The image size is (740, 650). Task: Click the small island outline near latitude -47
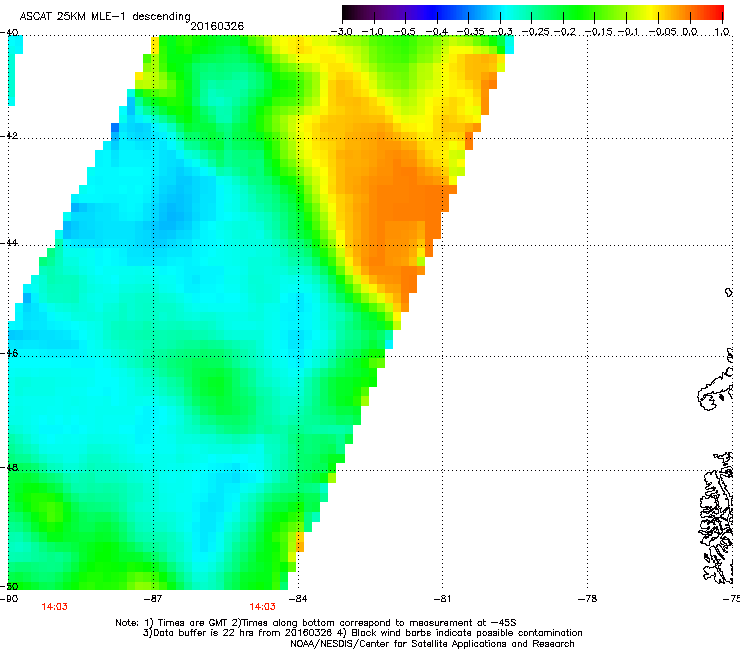[x=714, y=392]
